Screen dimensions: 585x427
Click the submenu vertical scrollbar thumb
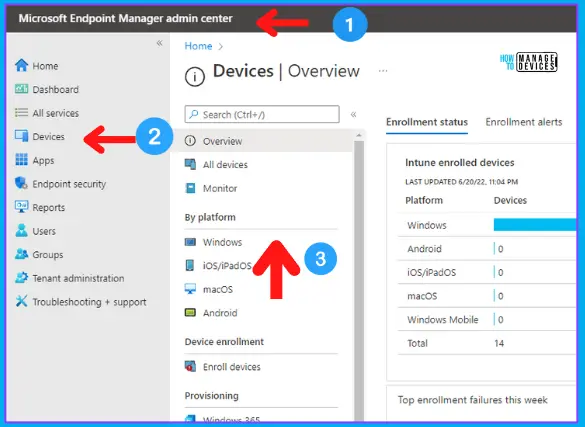(x=359, y=280)
